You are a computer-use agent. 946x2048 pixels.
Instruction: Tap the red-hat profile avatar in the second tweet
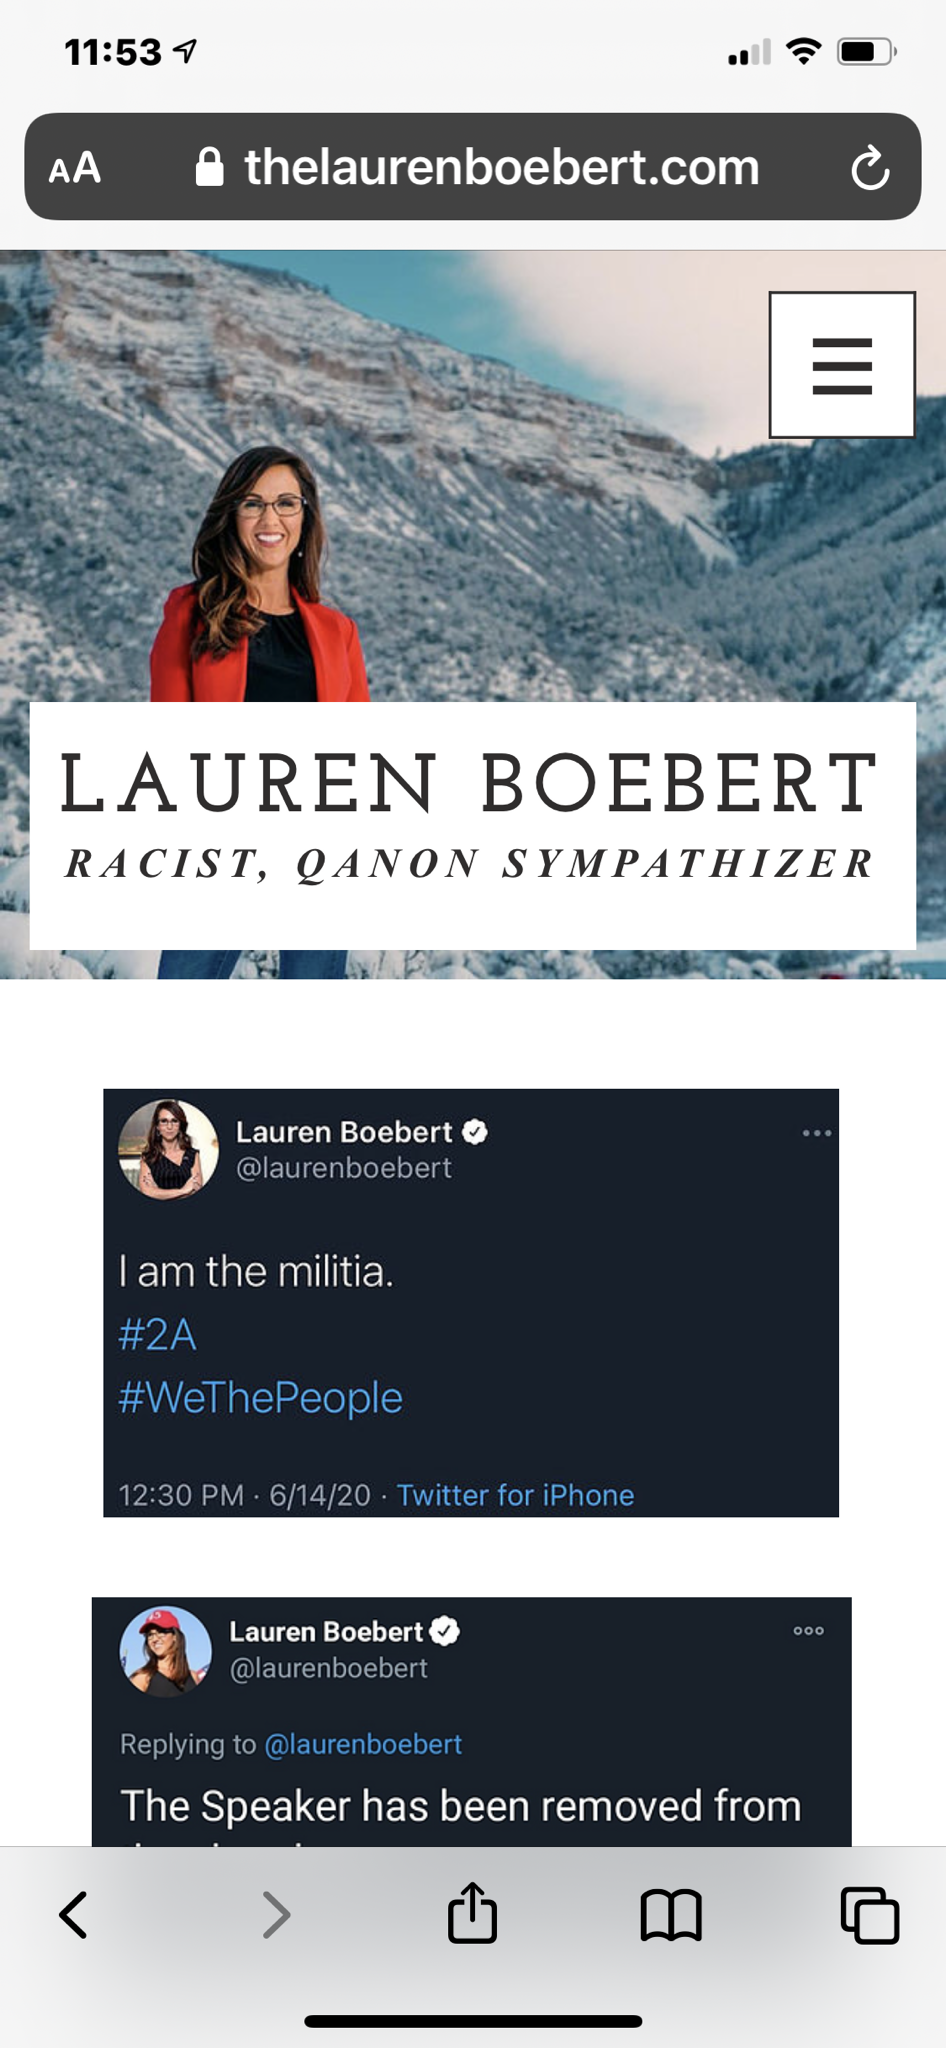[166, 1651]
